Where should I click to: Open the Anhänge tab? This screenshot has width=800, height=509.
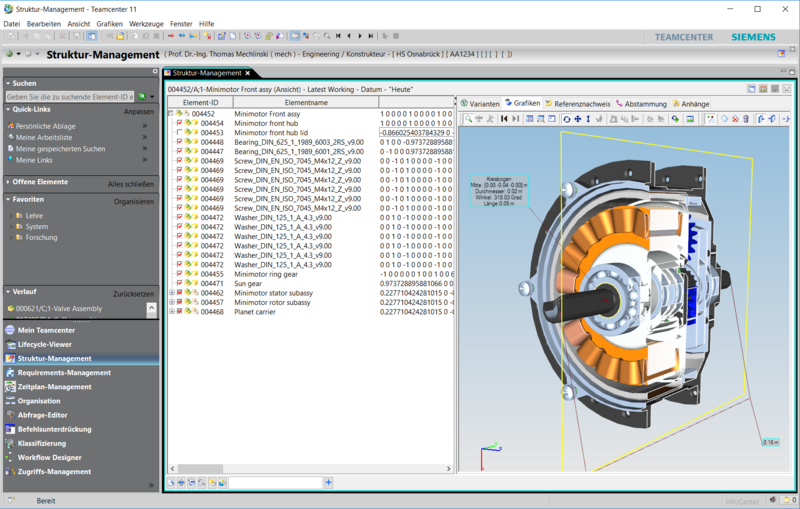point(691,104)
